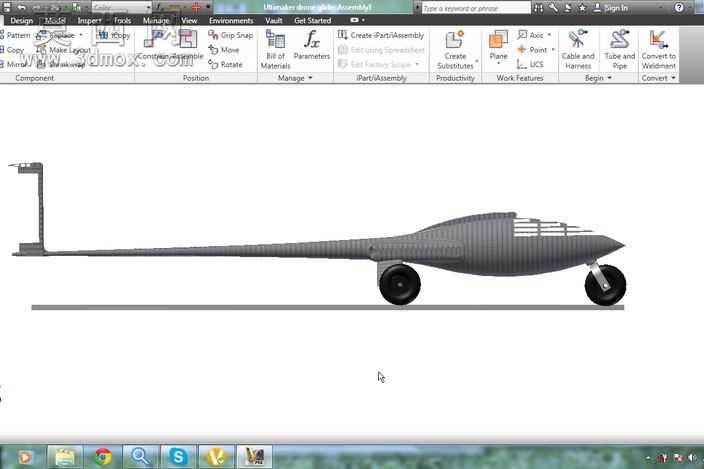Open the Axis dropdown arrow

pos(549,35)
